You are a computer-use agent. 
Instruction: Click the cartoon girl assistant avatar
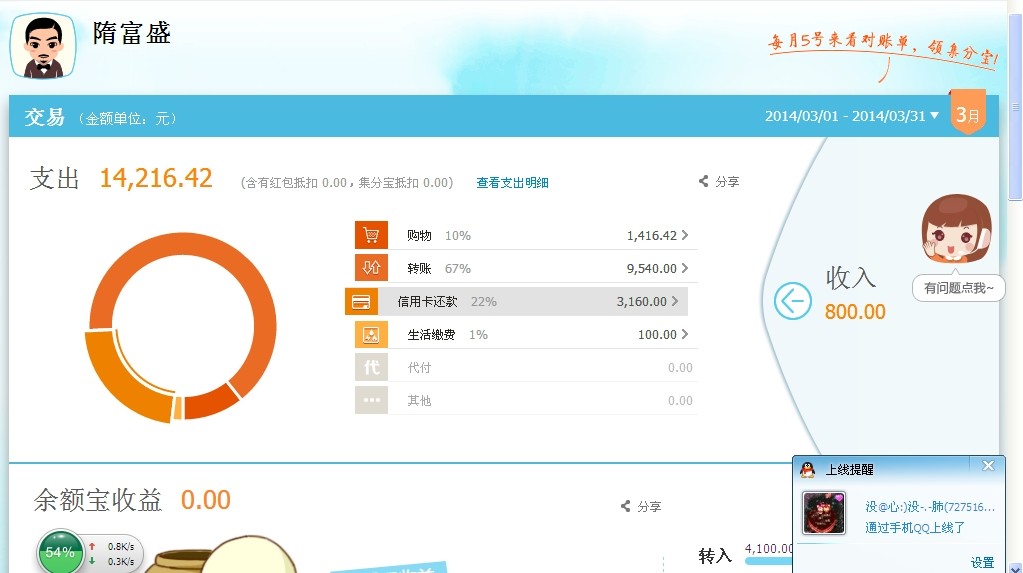coord(956,228)
